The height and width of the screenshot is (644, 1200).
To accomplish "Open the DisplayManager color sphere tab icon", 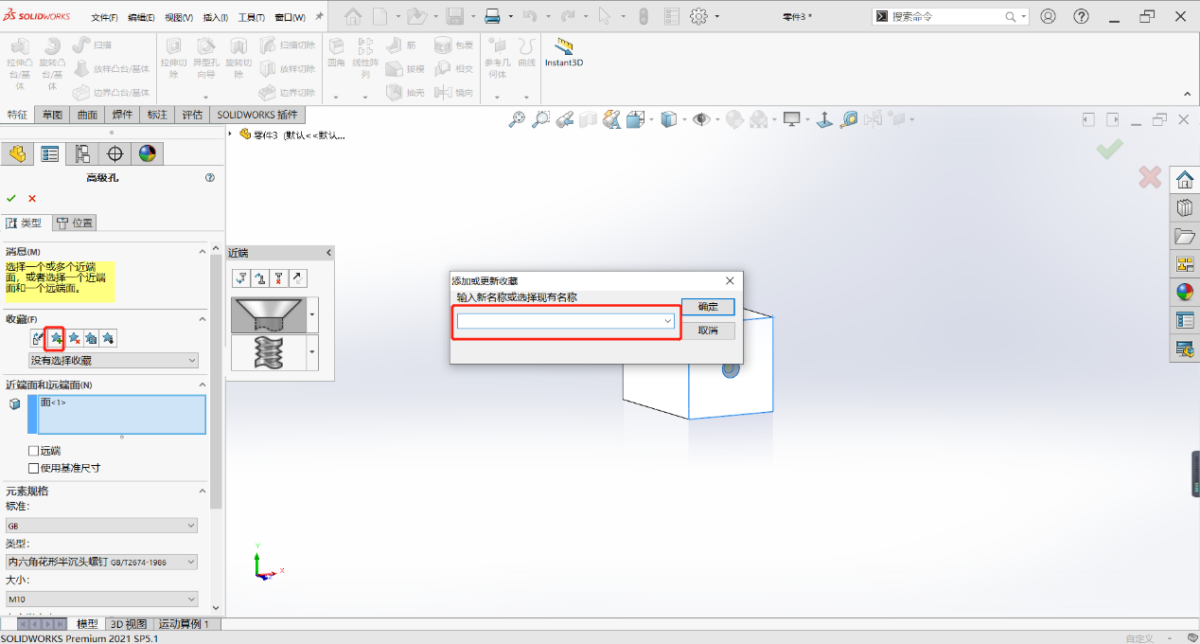I will click(147, 153).
